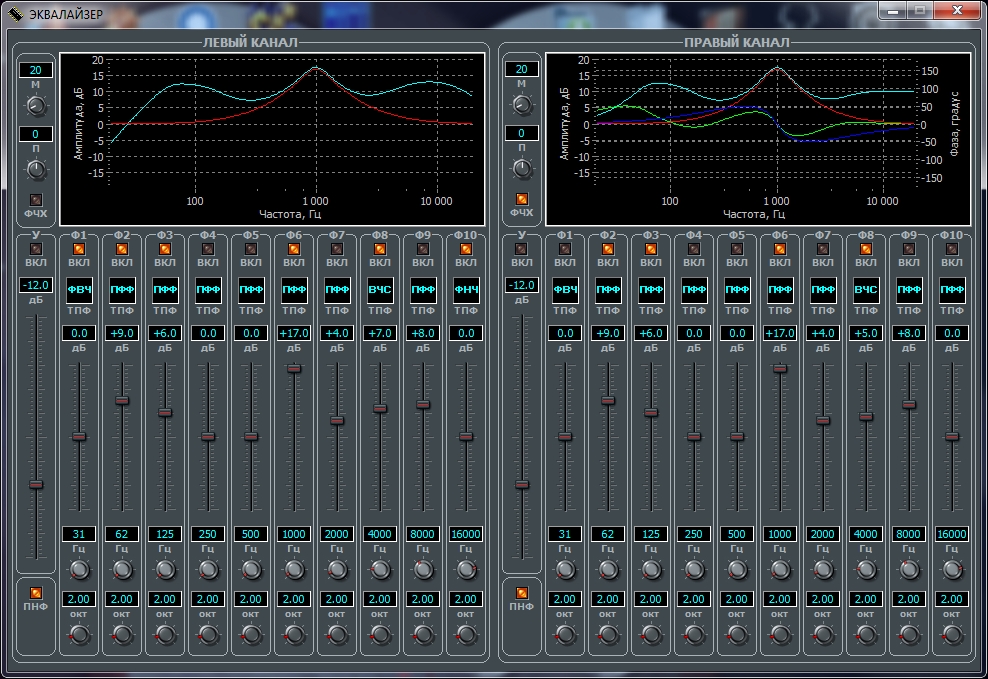Click the М knob in the left channel
Screen dimensions: 988x679
[x=36, y=105]
